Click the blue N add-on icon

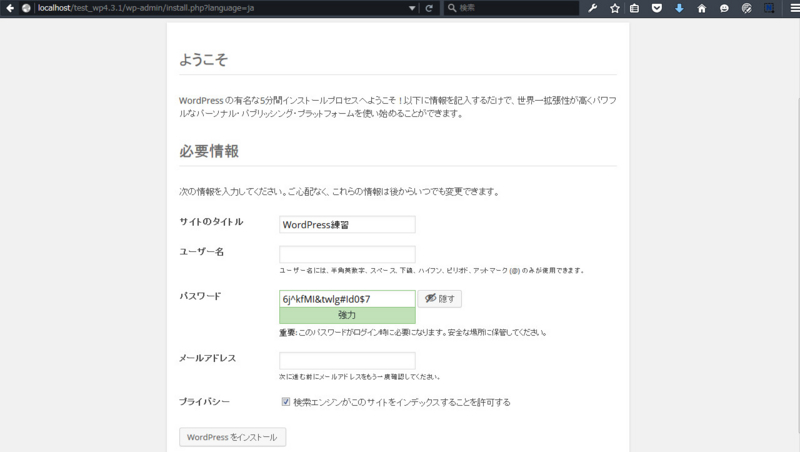(769, 8)
